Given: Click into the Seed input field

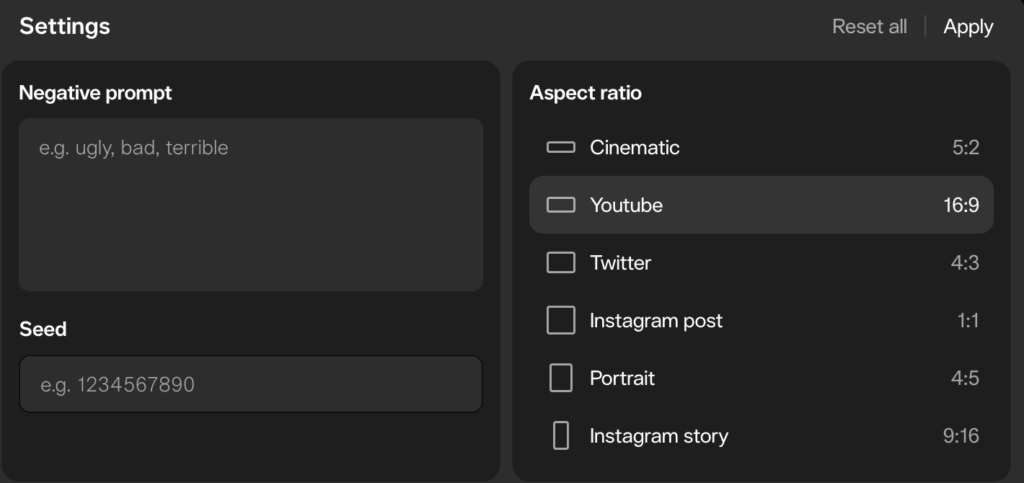Looking at the screenshot, I should [250, 384].
